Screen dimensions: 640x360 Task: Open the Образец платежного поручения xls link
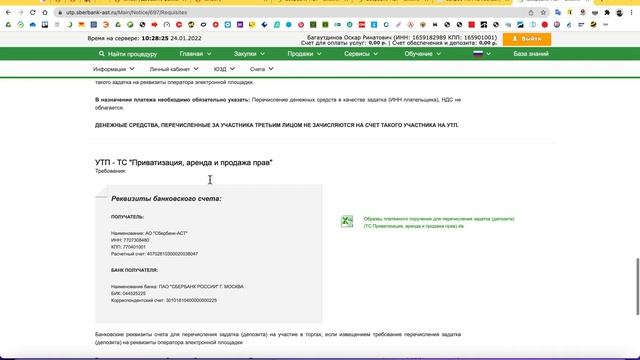pos(439,222)
